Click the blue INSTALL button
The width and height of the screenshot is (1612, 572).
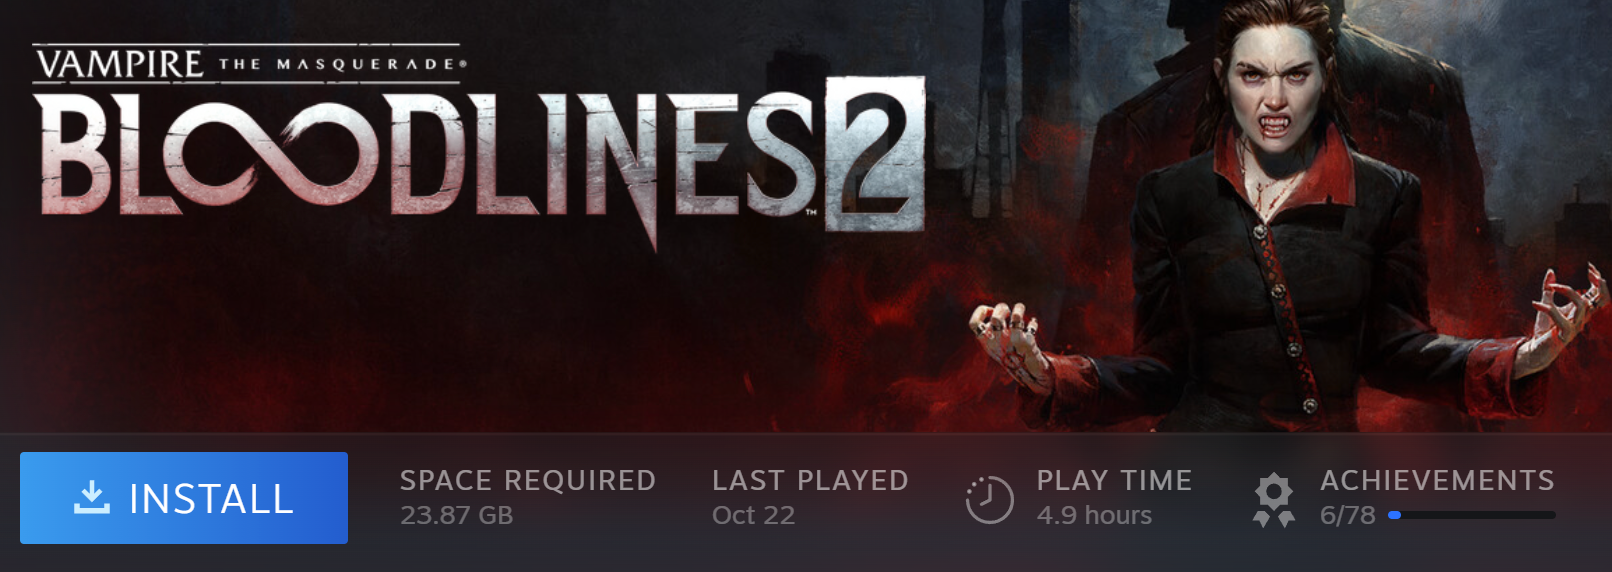[184, 498]
